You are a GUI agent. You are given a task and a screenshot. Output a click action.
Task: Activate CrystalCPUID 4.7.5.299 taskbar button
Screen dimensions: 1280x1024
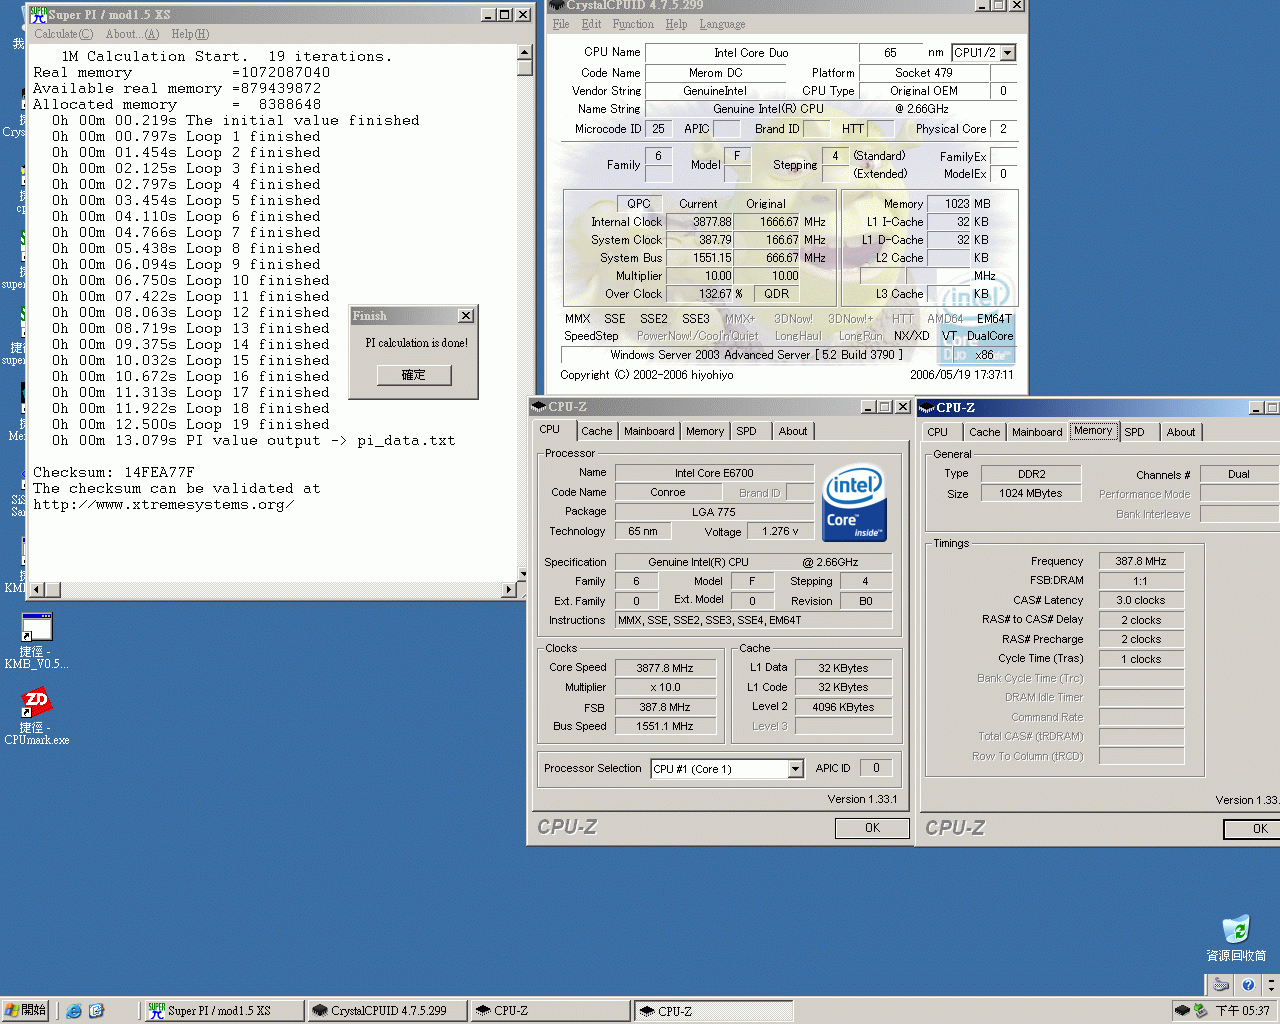[x=387, y=1011]
